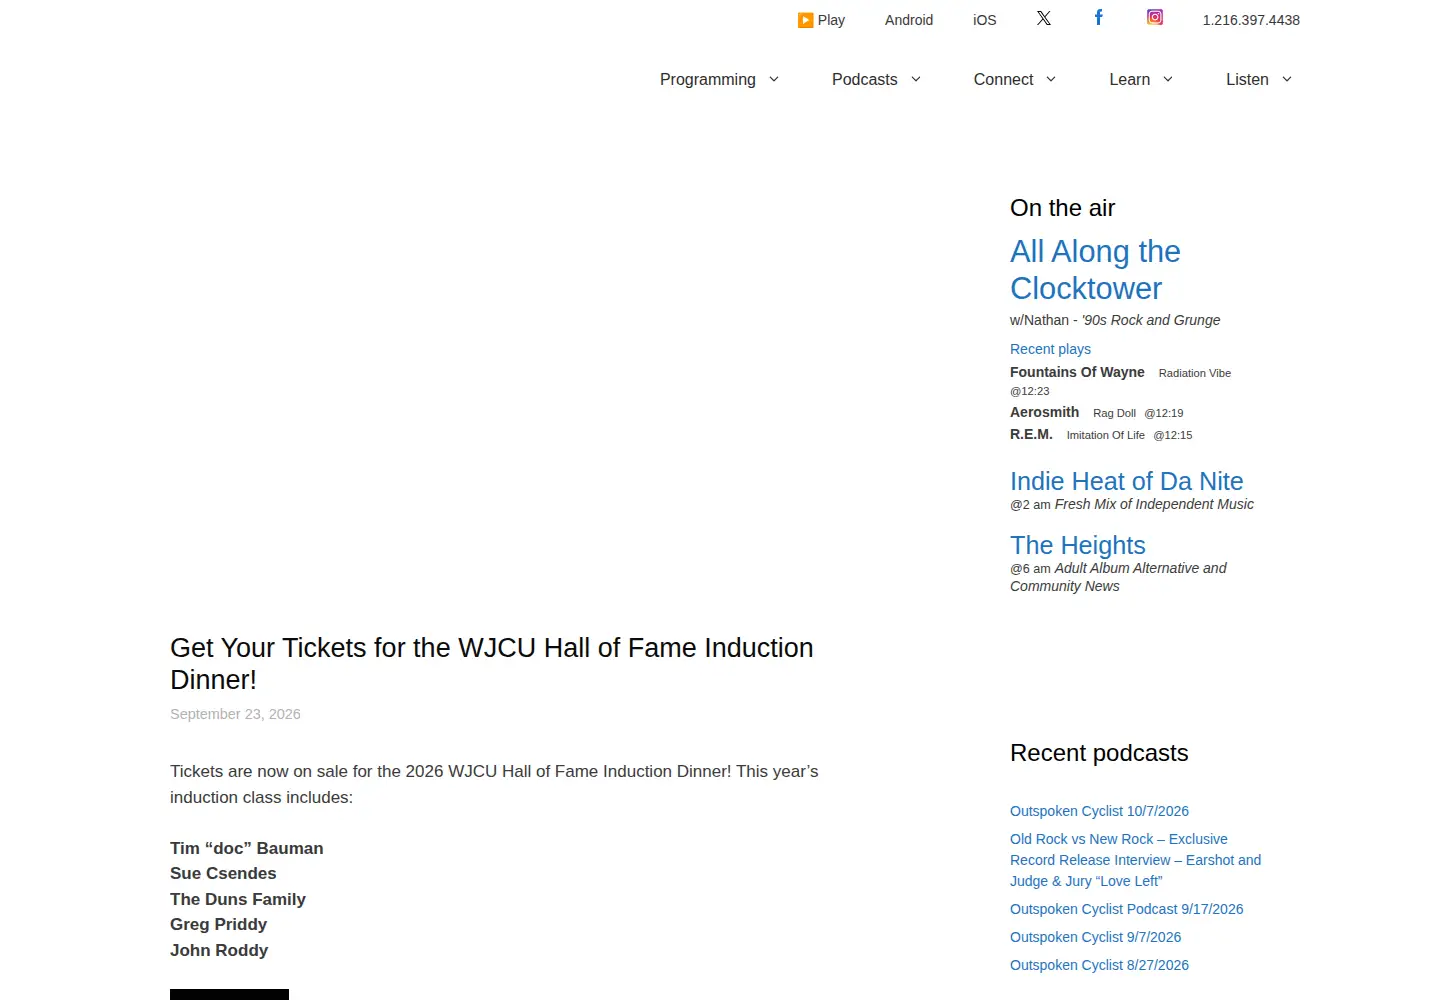Open Old Rock vs New Rock podcast
This screenshot has height=1000, width=1440.
(x=1136, y=860)
